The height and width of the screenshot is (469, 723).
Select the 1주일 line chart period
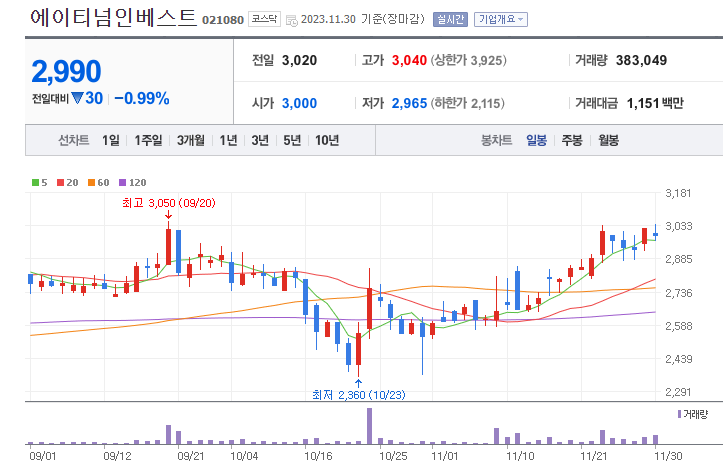[x=148, y=140]
